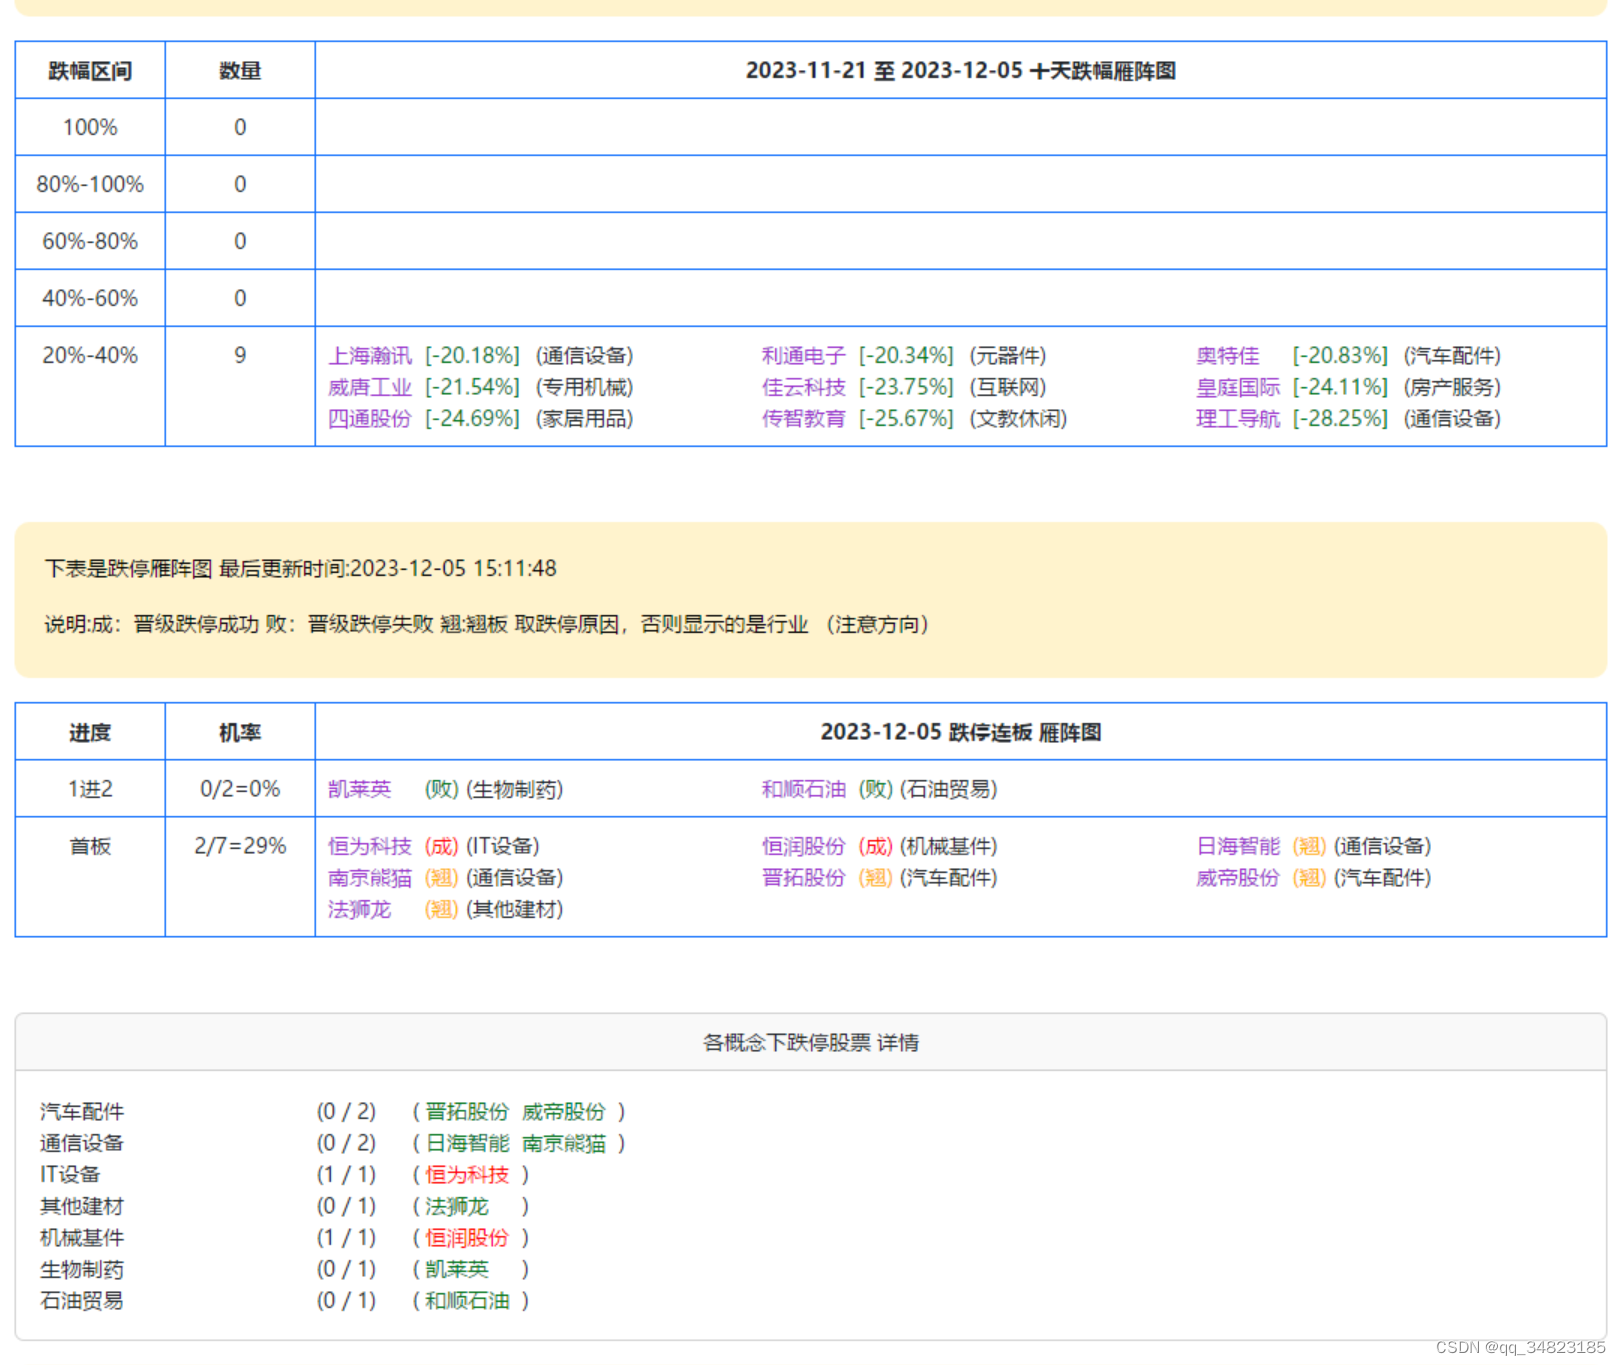Click the [-25.67%] decline value
Image resolution: width=1621 pixels, height=1365 pixels.
pyautogui.click(x=906, y=419)
